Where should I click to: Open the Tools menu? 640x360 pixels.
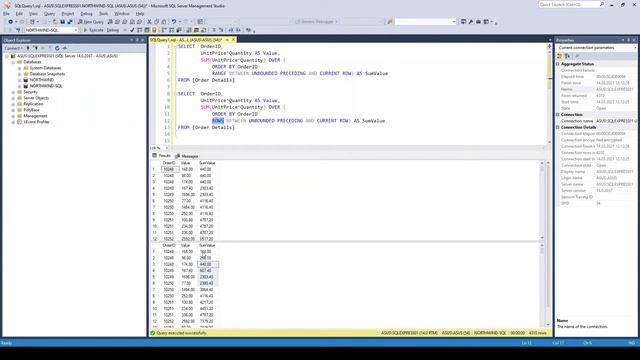coord(104,14)
